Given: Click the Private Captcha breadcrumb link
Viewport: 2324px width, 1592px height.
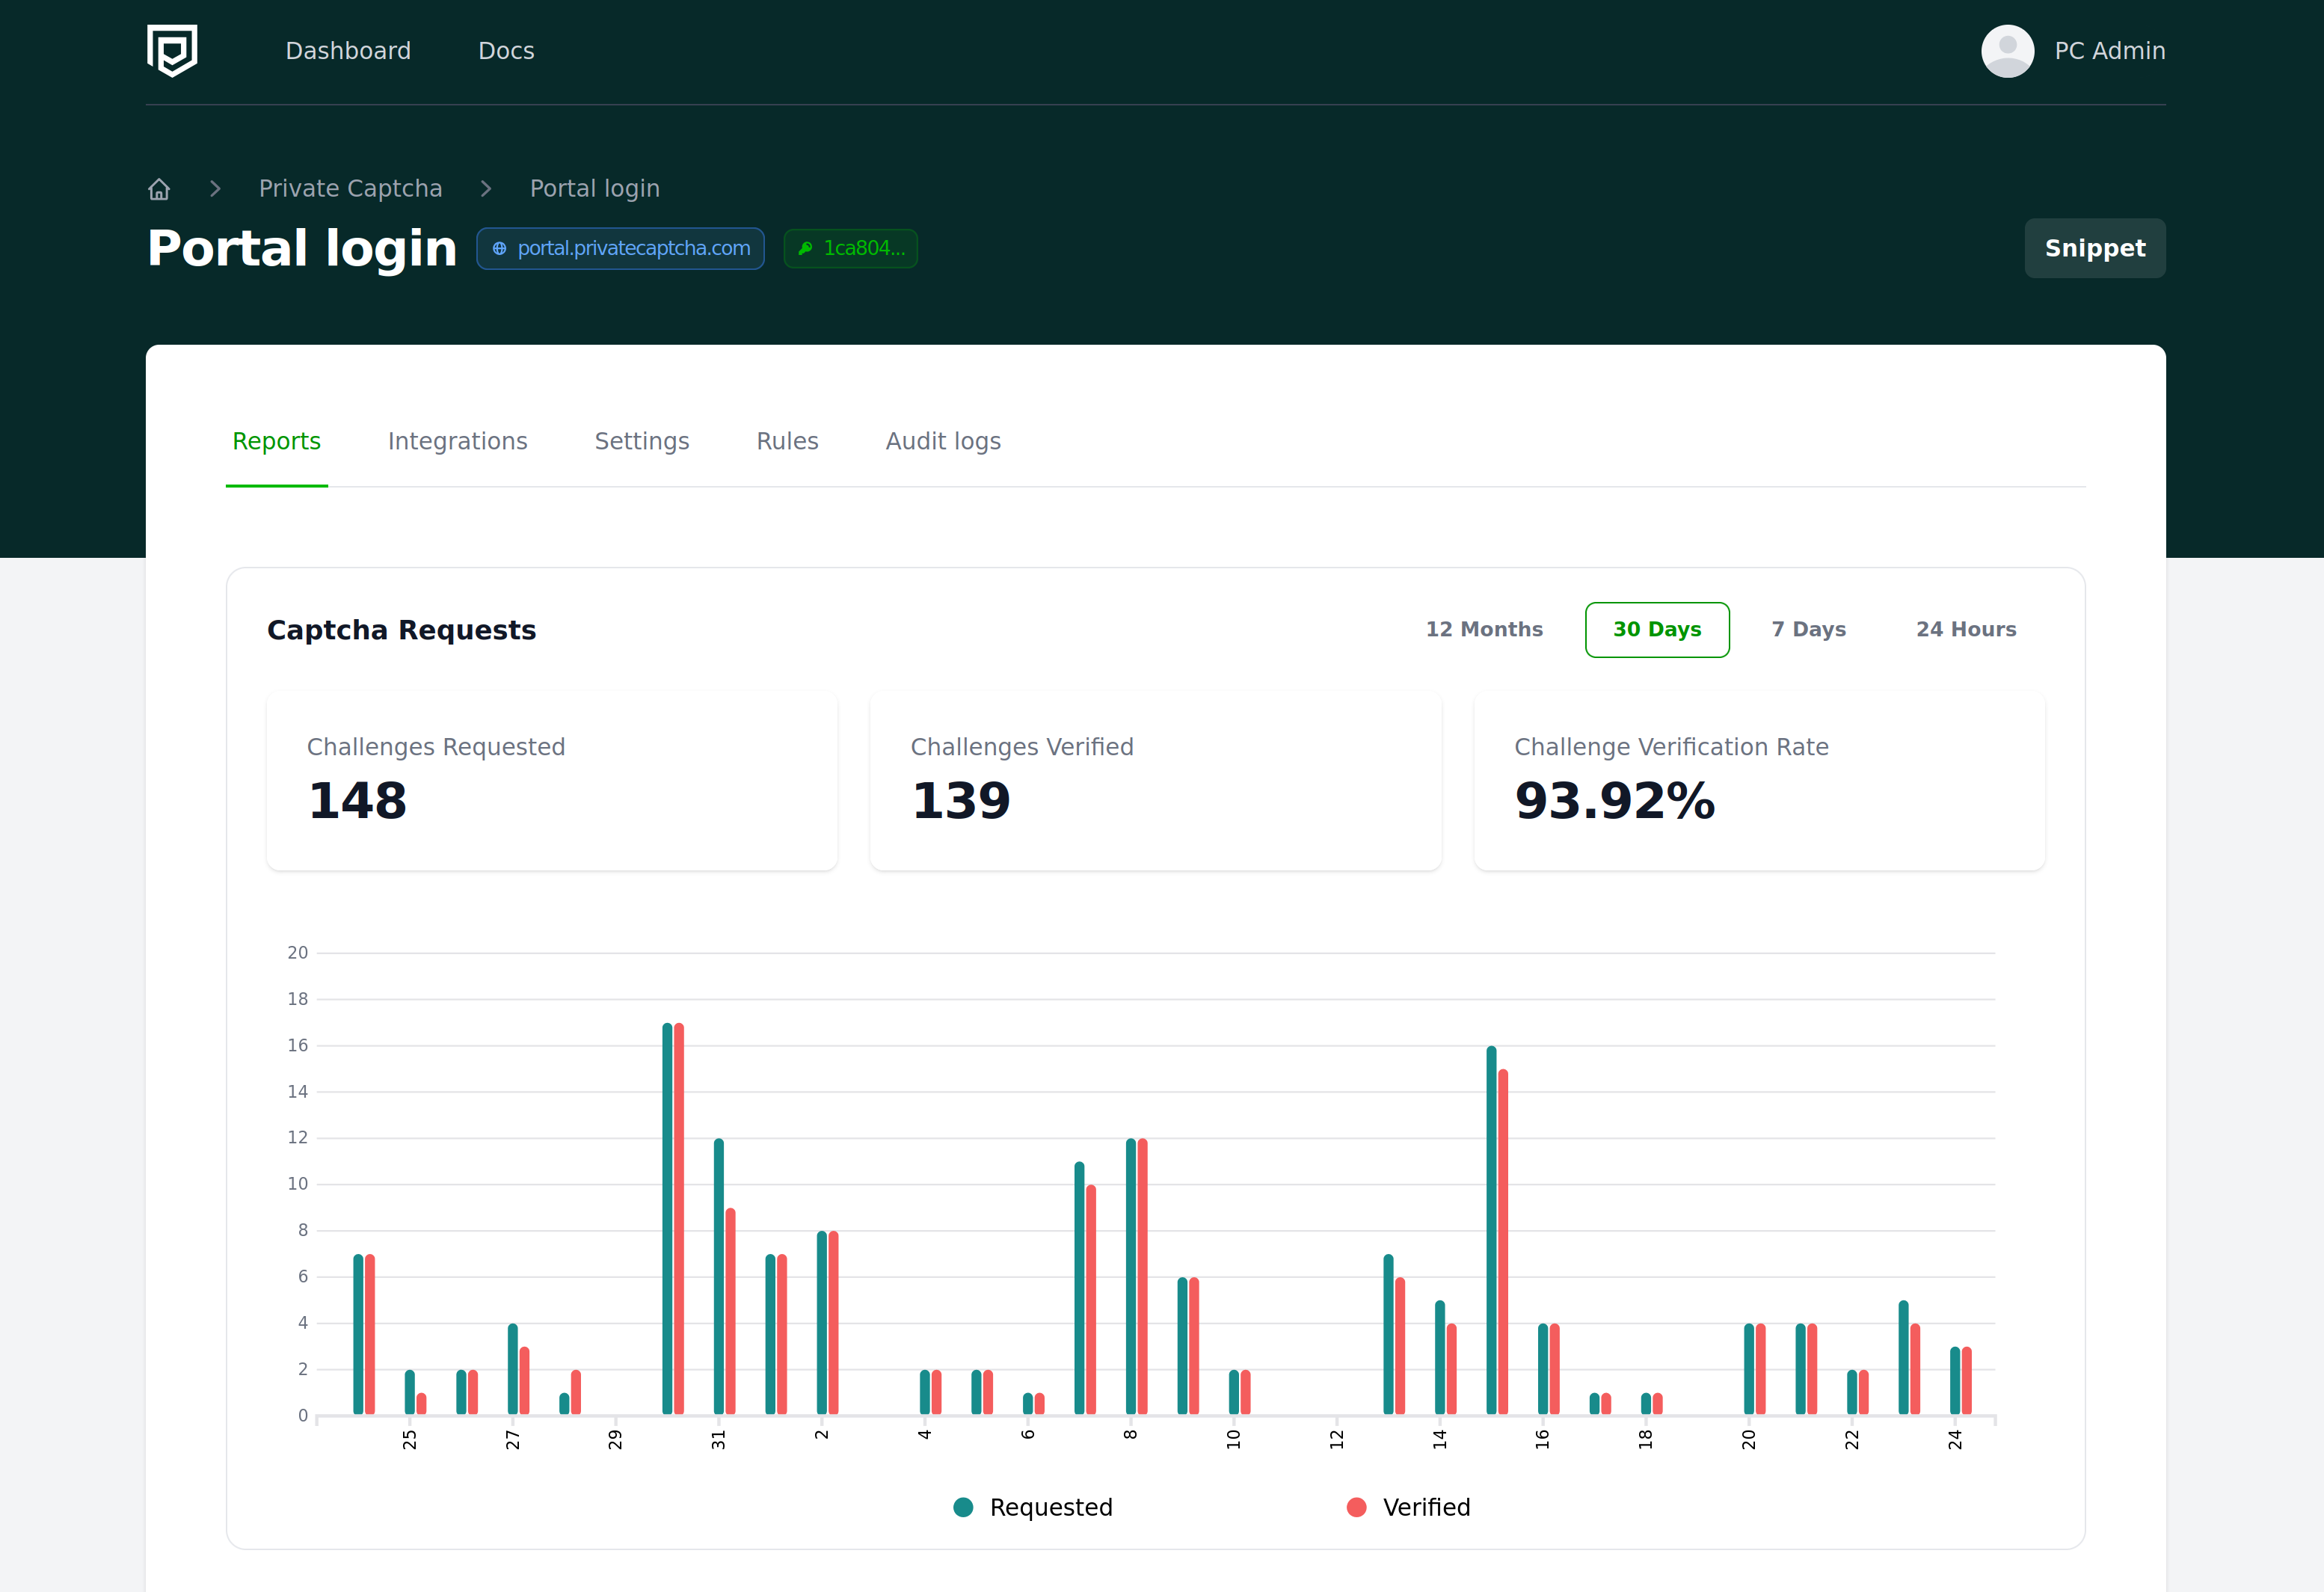Looking at the screenshot, I should (350, 189).
